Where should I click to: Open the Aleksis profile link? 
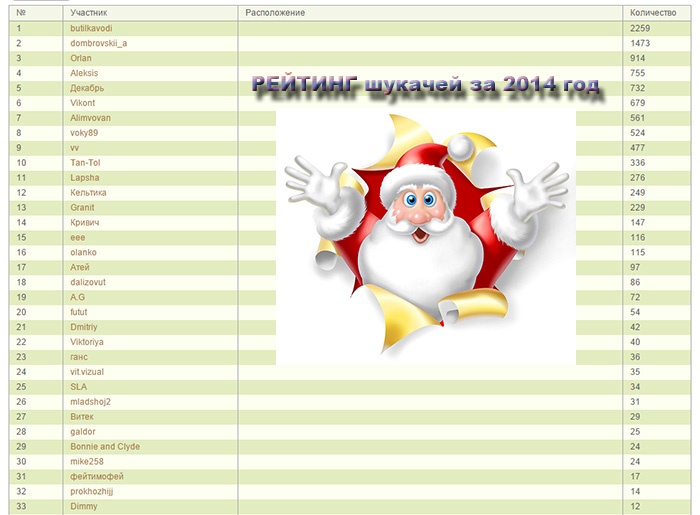click(x=84, y=73)
